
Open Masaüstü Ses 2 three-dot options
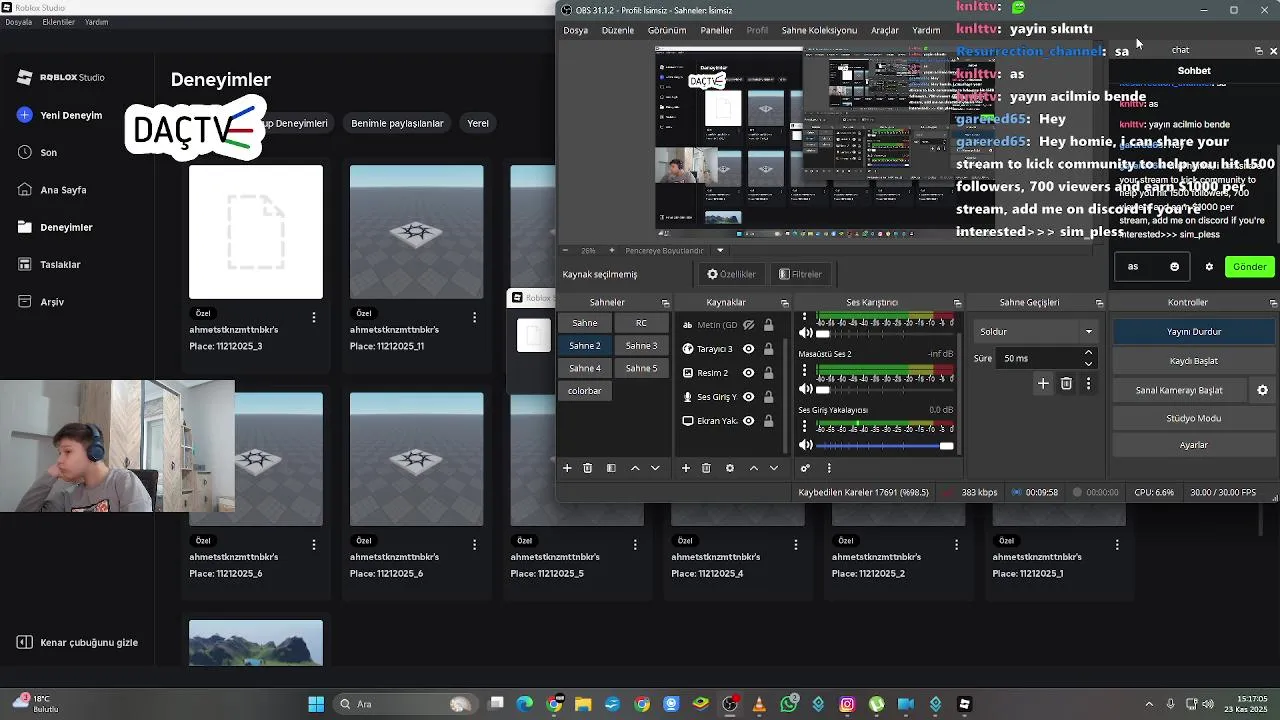tap(804, 371)
